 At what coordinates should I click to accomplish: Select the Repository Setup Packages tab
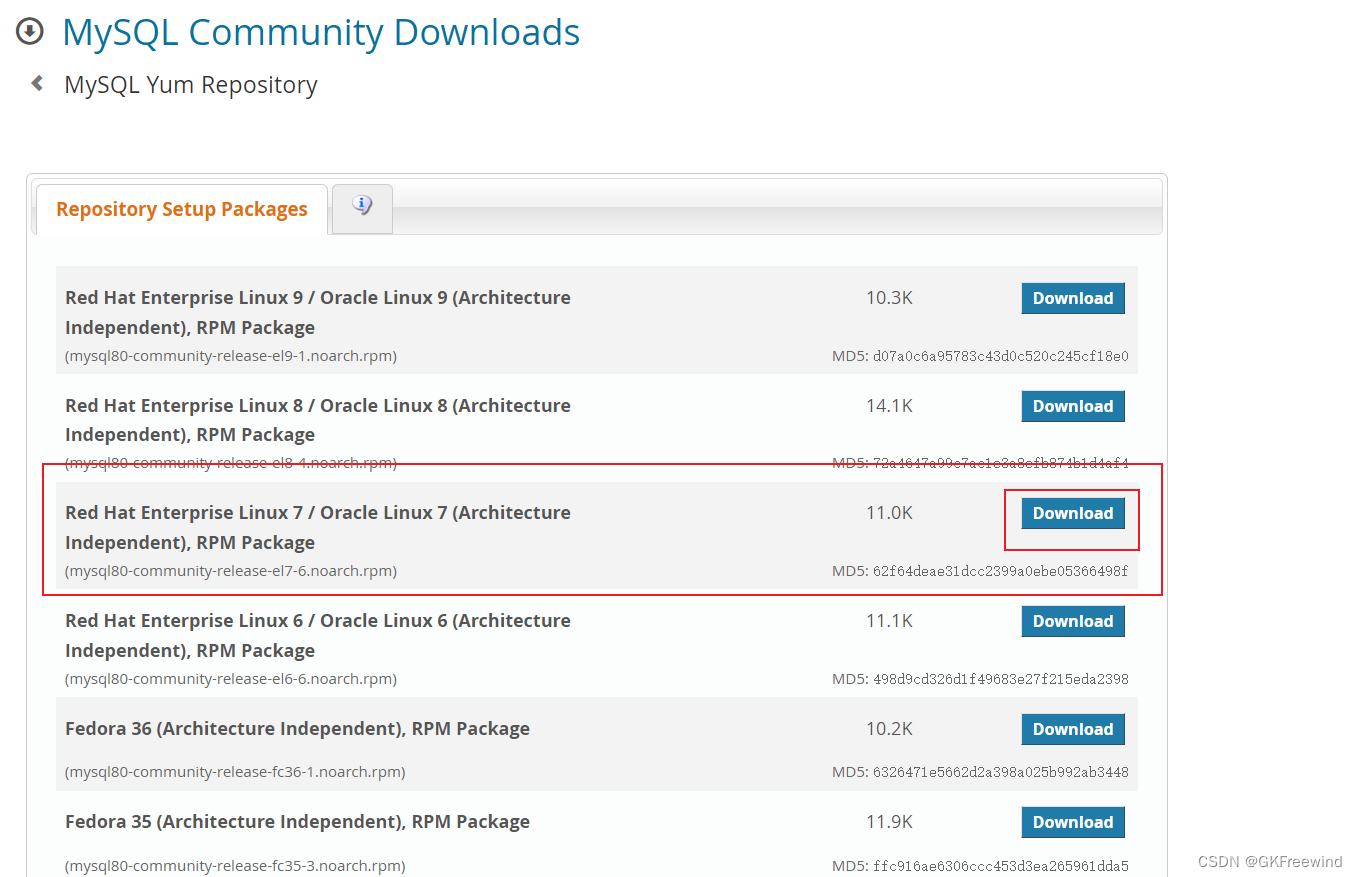pos(182,209)
